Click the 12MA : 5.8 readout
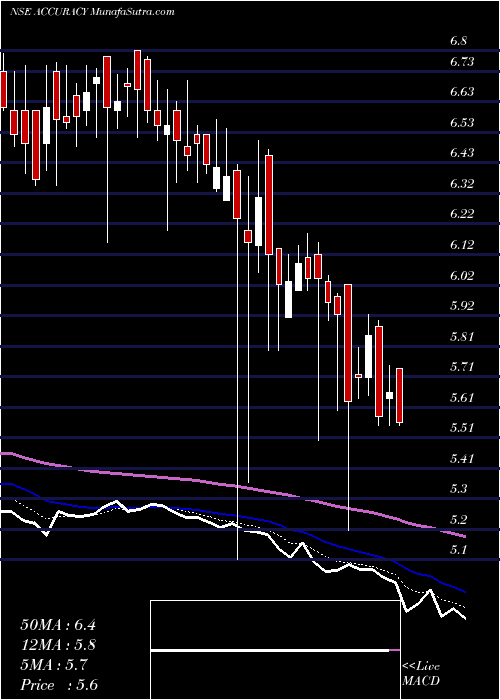The image size is (500, 700). coord(58,645)
